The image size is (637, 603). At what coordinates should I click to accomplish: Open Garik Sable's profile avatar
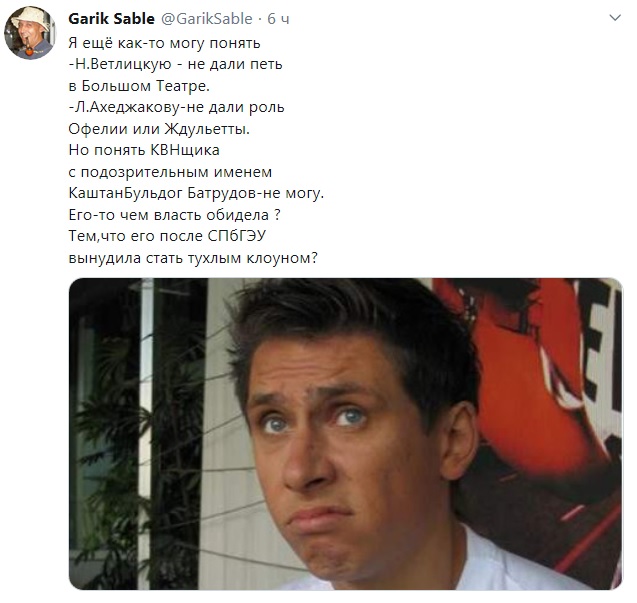click(30, 33)
